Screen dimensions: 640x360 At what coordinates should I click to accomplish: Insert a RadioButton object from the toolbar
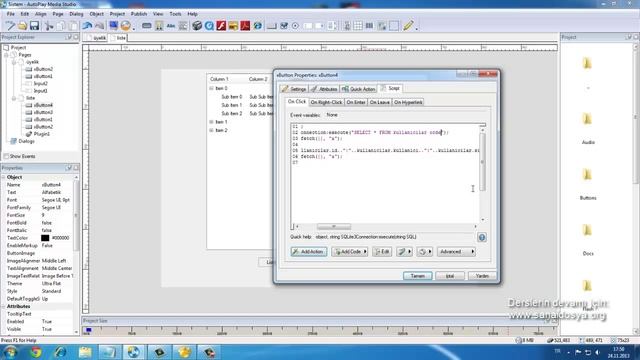pos(295,26)
